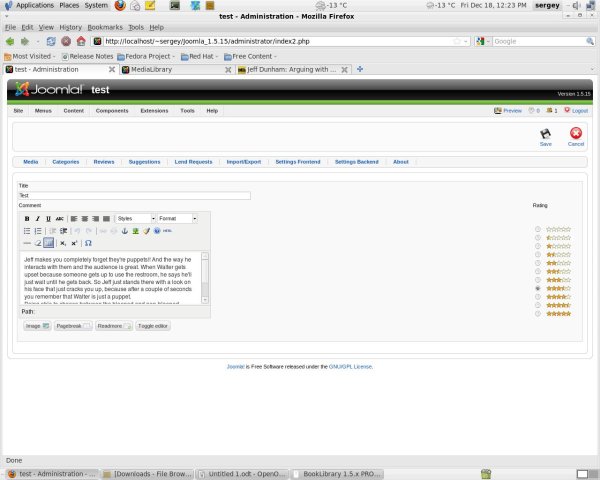This screenshot has height=480, width=600.
Task: Click the Title input field
Action: (134, 196)
